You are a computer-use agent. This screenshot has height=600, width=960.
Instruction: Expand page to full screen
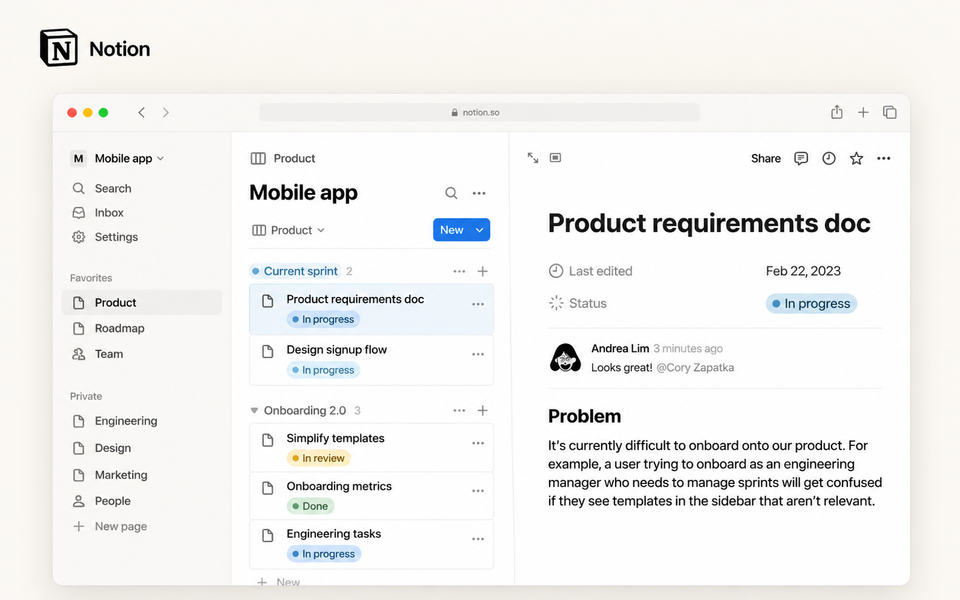coord(533,158)
